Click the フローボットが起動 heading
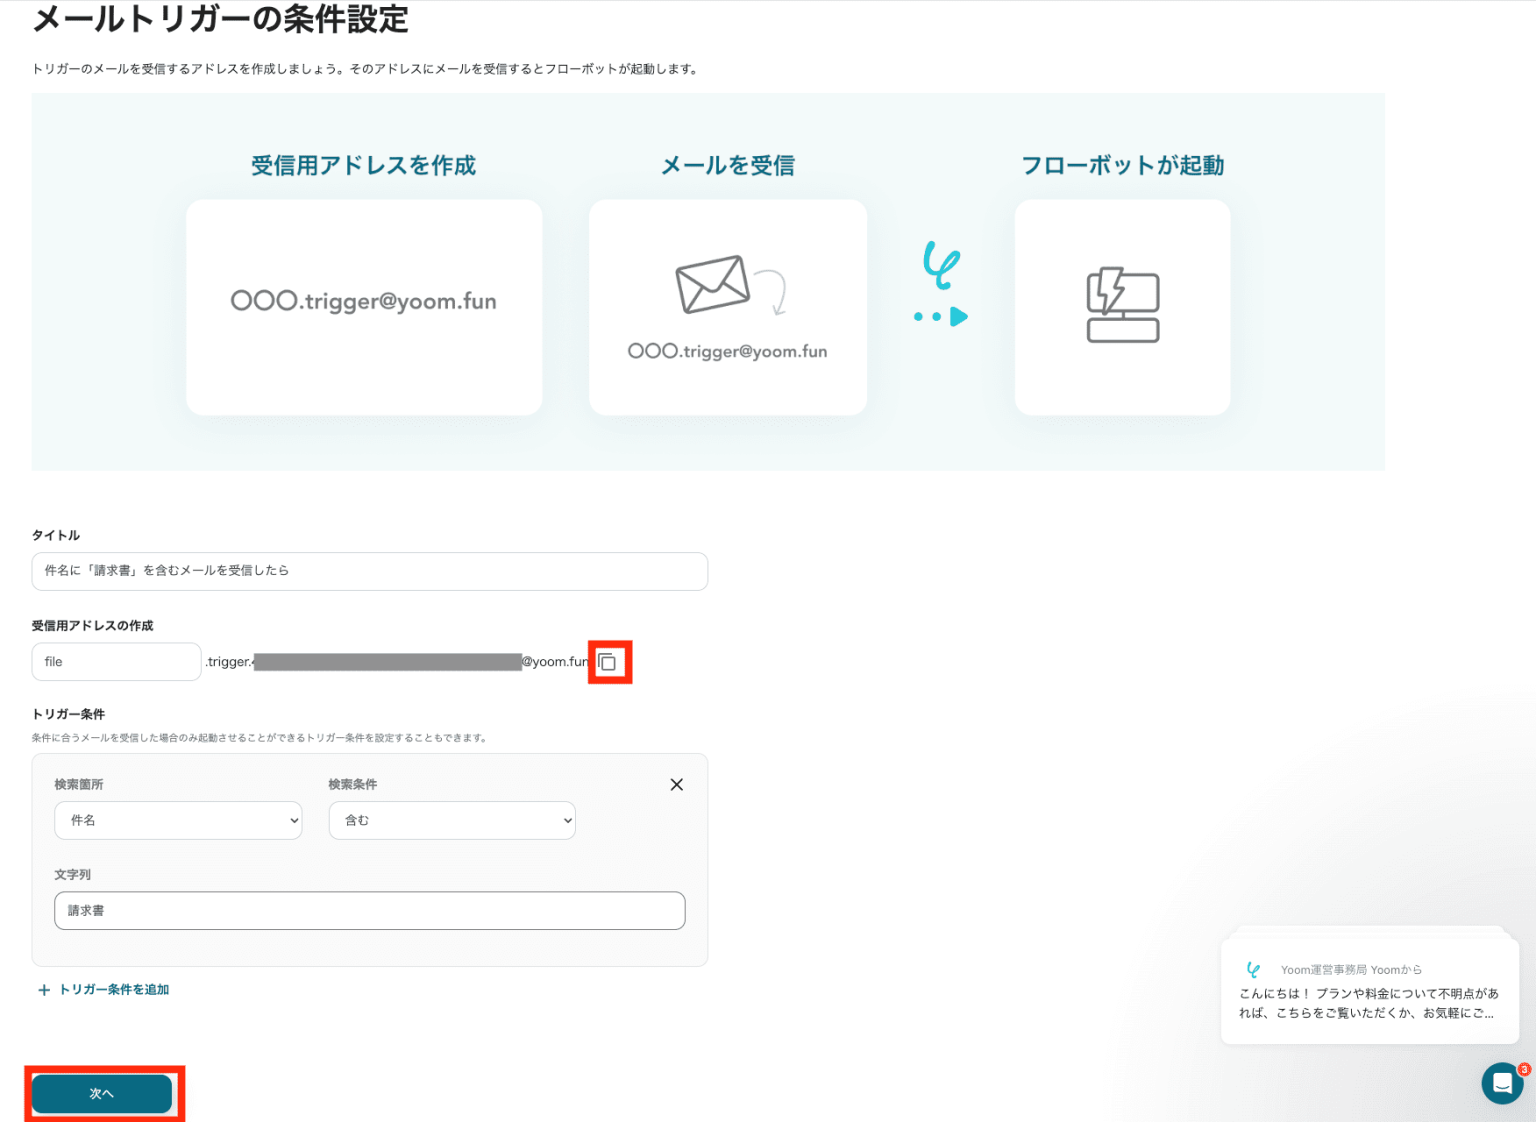This screenshot has width=1536, height=1122. (x=1122, y=165)
